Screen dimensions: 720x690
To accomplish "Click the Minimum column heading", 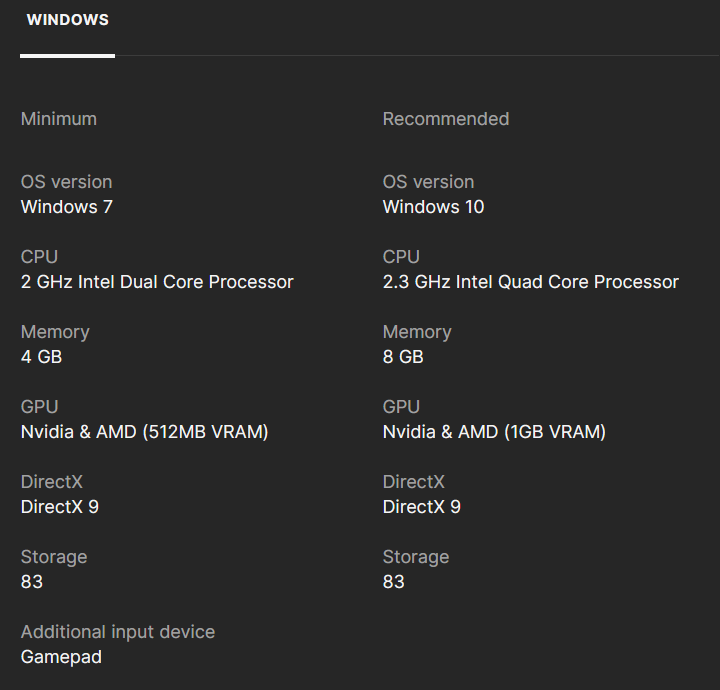I will click(59, 119).
